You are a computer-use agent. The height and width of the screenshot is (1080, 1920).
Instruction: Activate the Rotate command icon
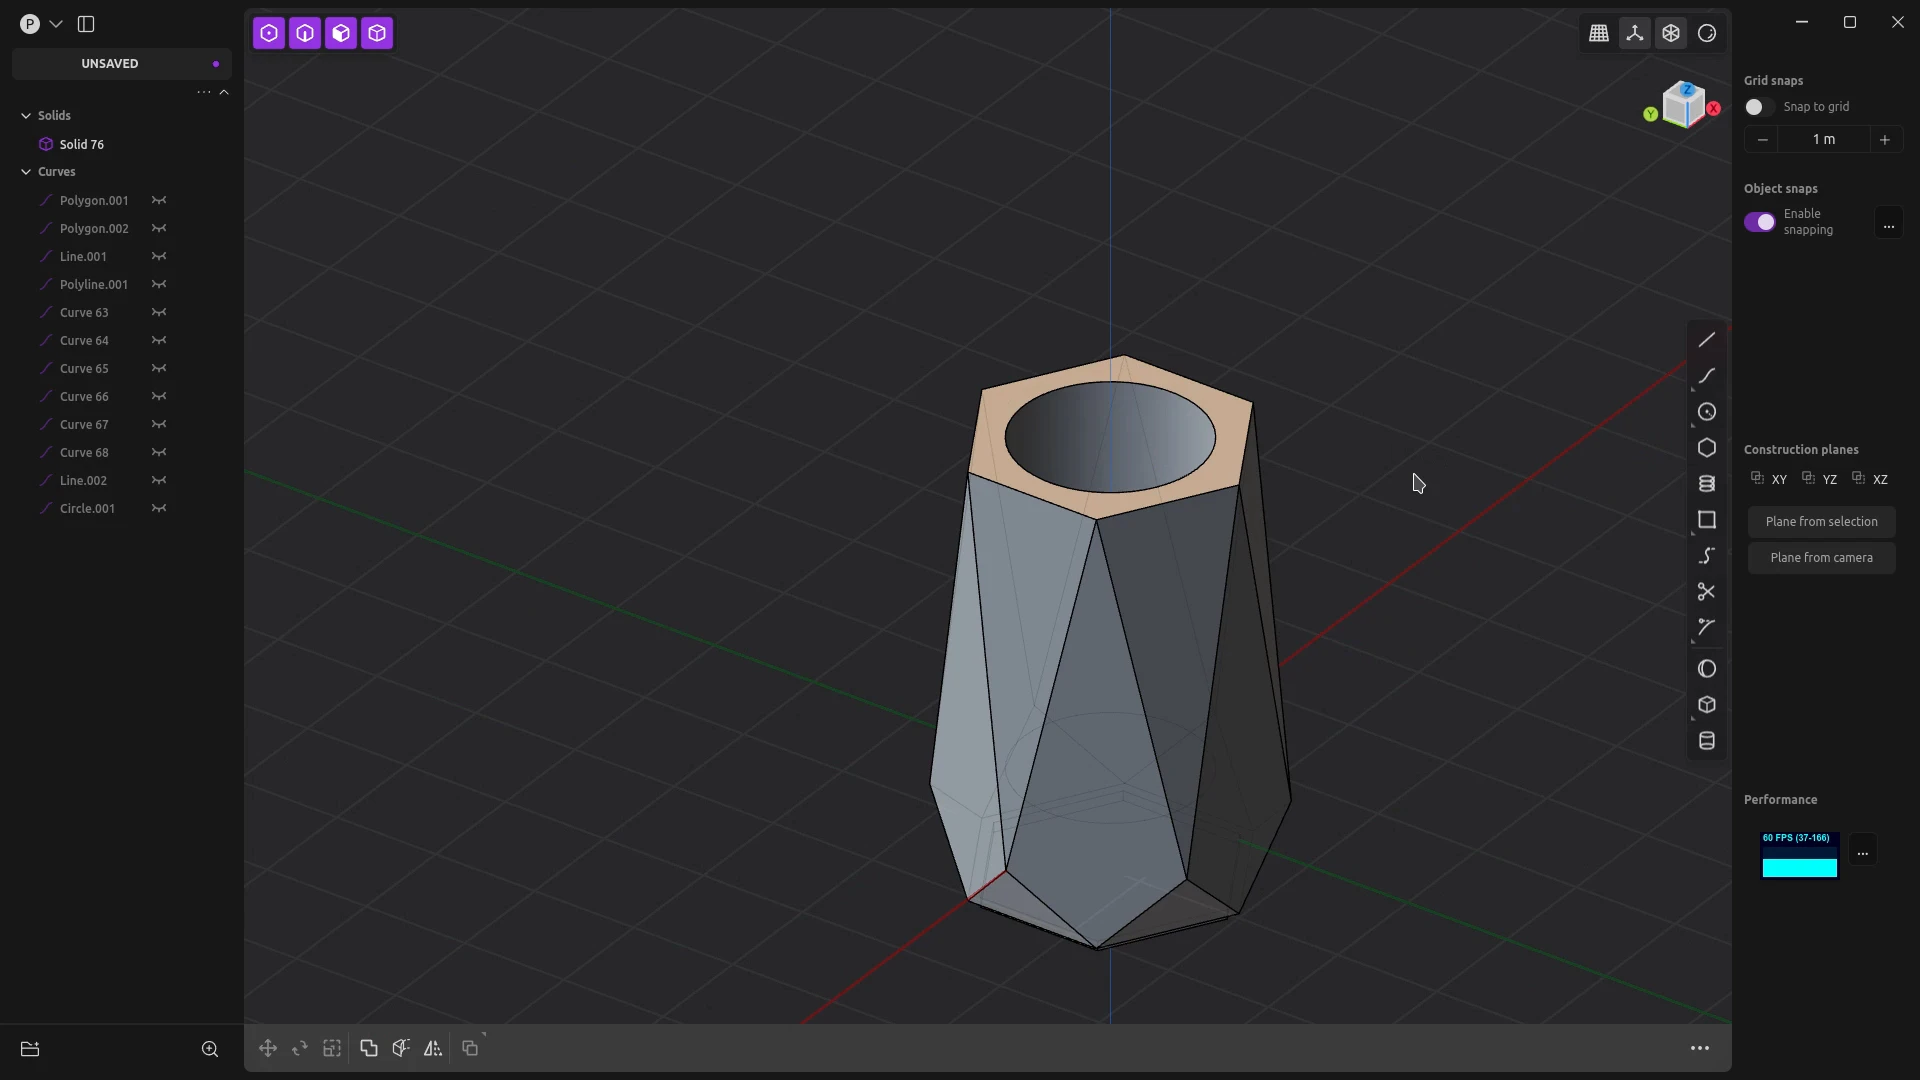point(300,1048)
